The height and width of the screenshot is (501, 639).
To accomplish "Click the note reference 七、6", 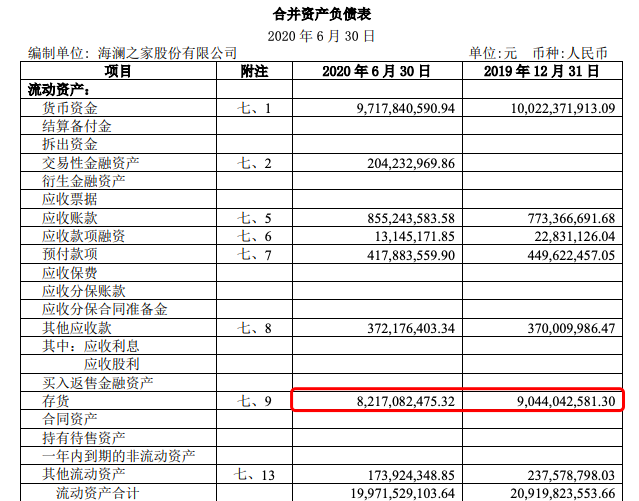I will pos(254,236).
